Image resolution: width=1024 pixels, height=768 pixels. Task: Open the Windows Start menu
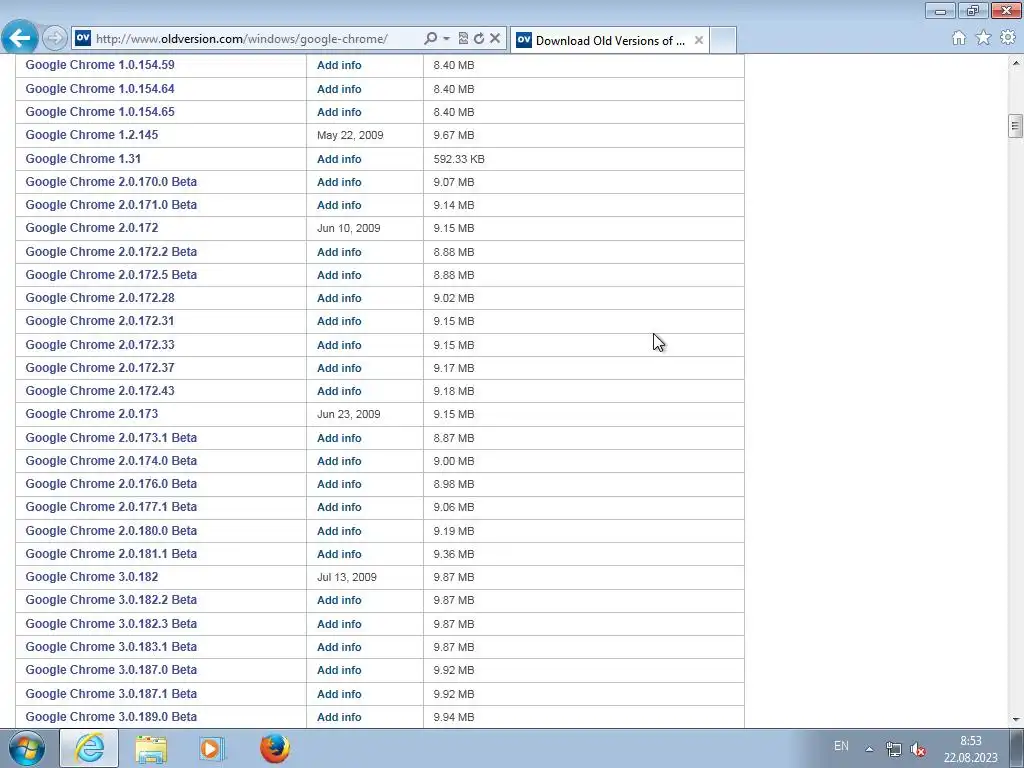click(27, 748)
